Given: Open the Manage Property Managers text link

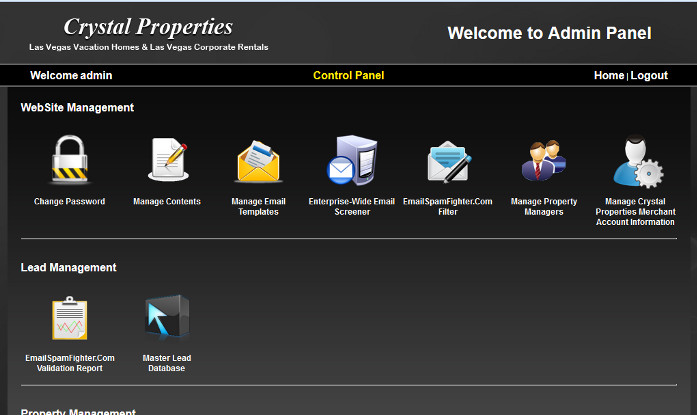Looking at the screenshot, I should click(x=543, y=207).
